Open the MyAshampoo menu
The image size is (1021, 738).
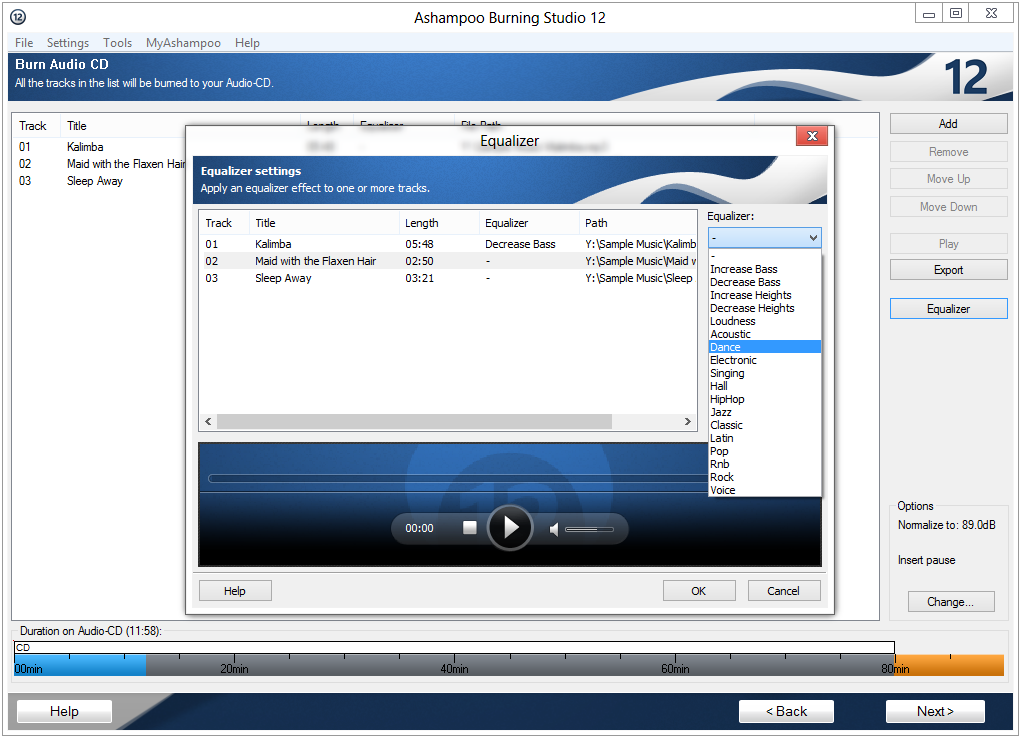[183, 42]
